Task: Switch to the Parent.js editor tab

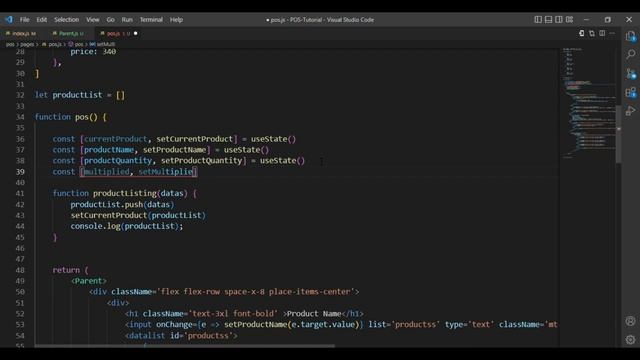Action: click(69, 33)
